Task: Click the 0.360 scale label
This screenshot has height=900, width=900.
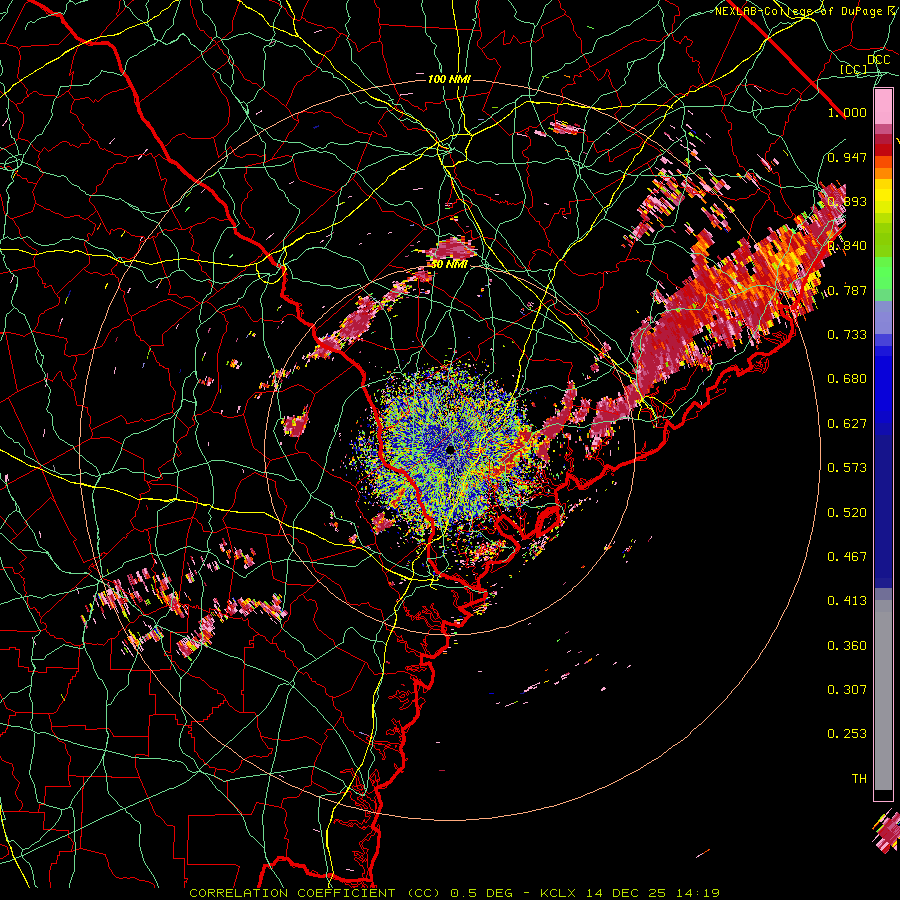Action: click(x=847, y=646)
